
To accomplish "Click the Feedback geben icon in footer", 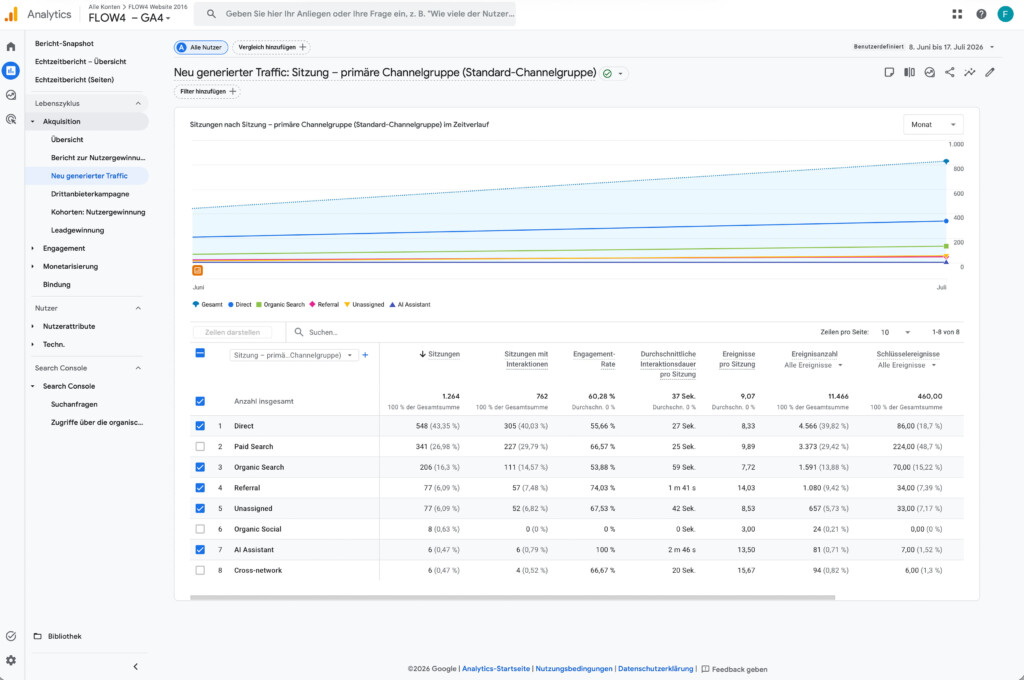I will point(705,669).
